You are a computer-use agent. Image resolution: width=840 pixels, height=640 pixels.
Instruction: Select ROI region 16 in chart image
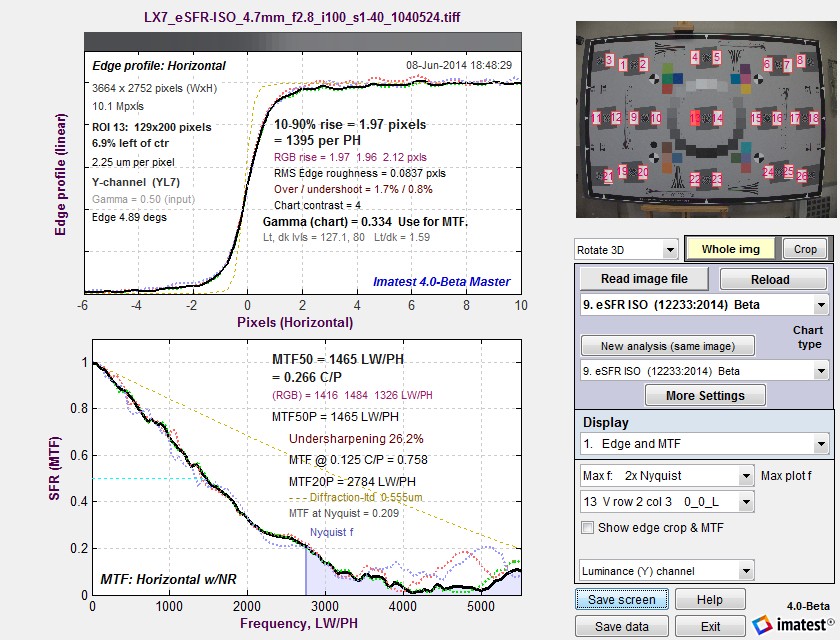777,118
